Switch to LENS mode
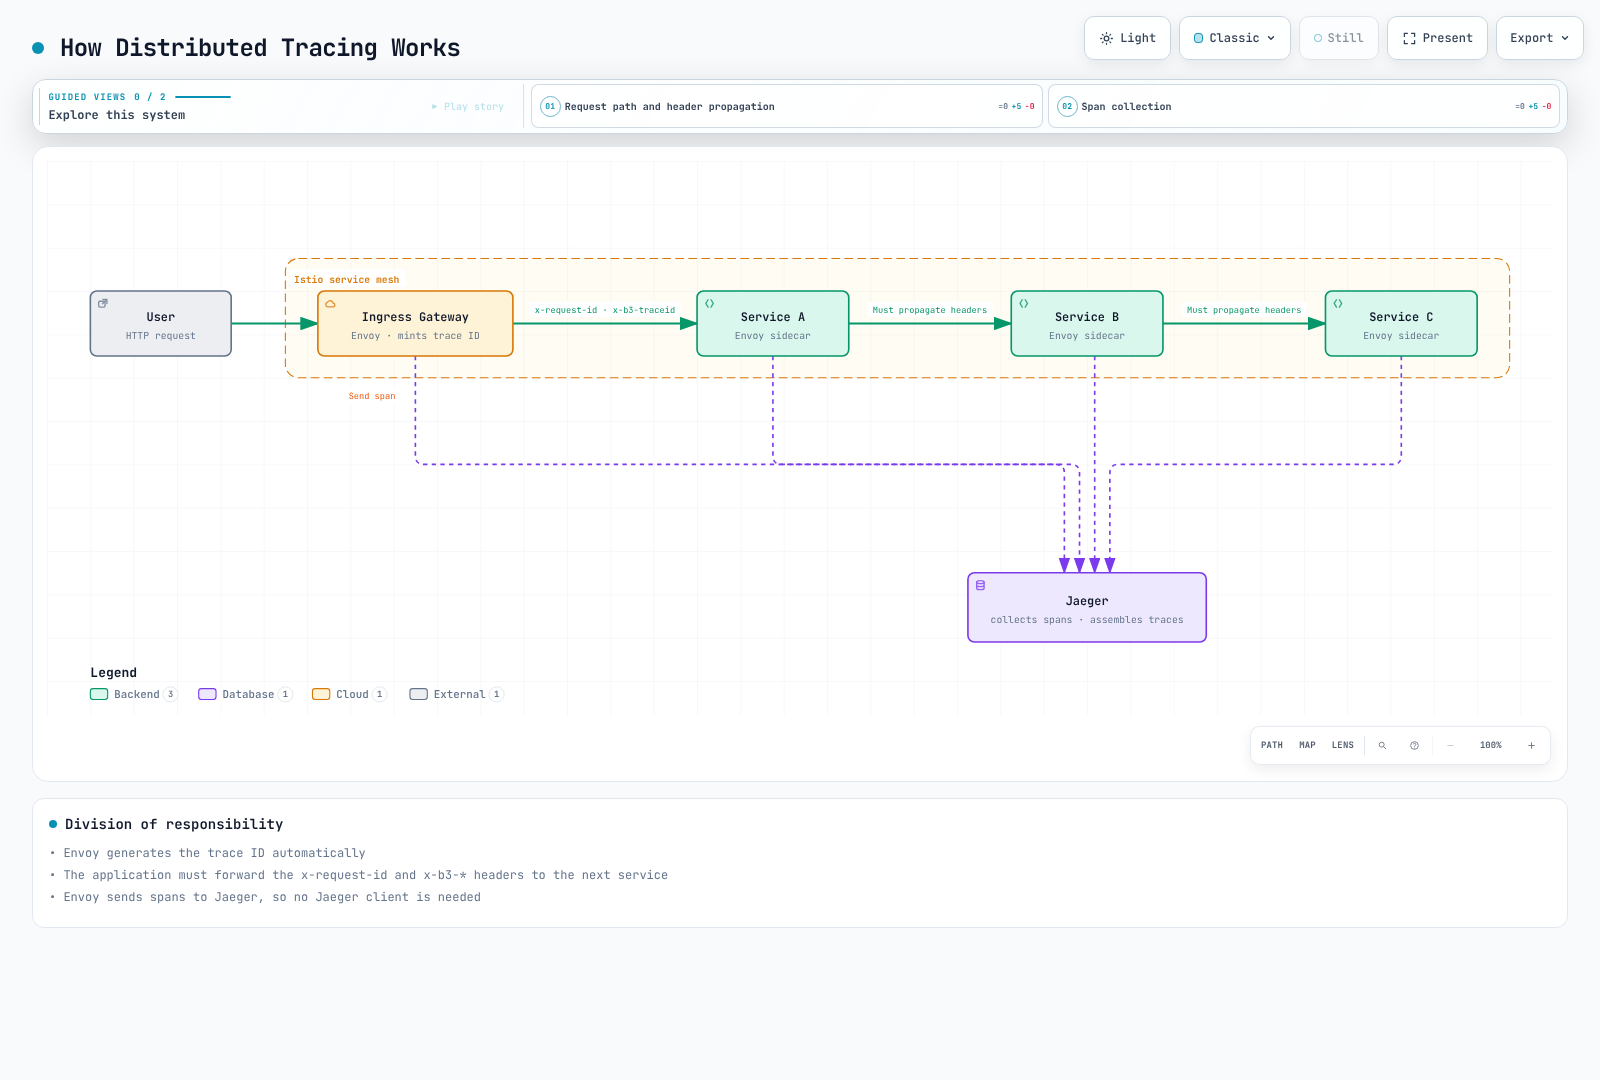Viewport: 1600px width, 1080px height. click(1343, 745)
